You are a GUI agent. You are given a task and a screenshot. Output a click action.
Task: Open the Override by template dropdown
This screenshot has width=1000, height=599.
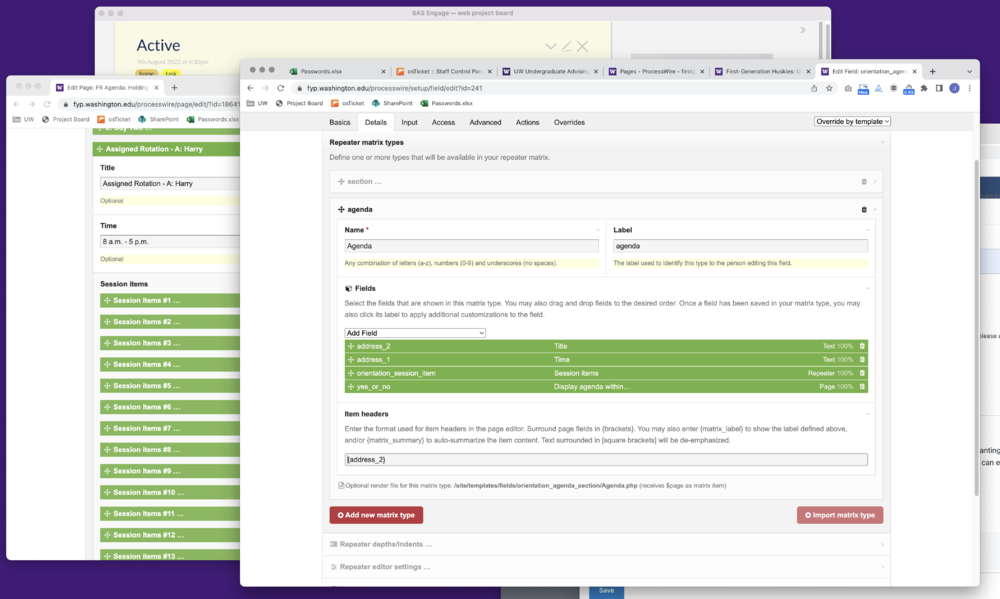(852, 122)
